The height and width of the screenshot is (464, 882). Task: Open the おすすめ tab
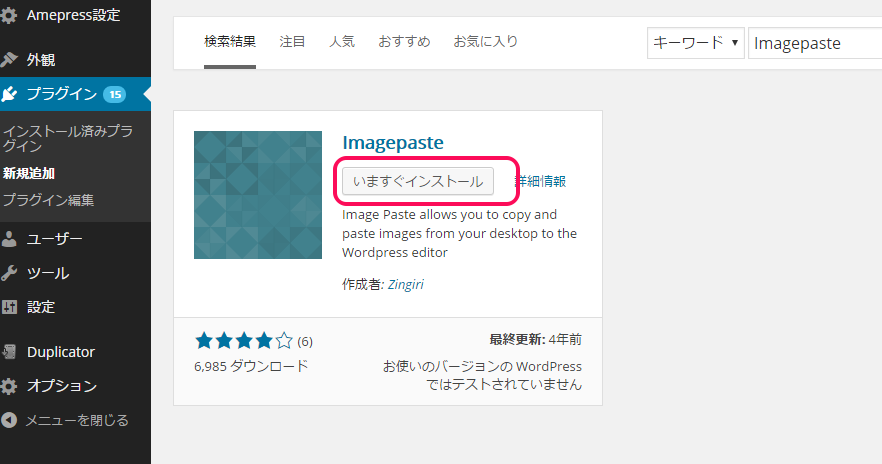pyautogui.click(x=404, y=42)
